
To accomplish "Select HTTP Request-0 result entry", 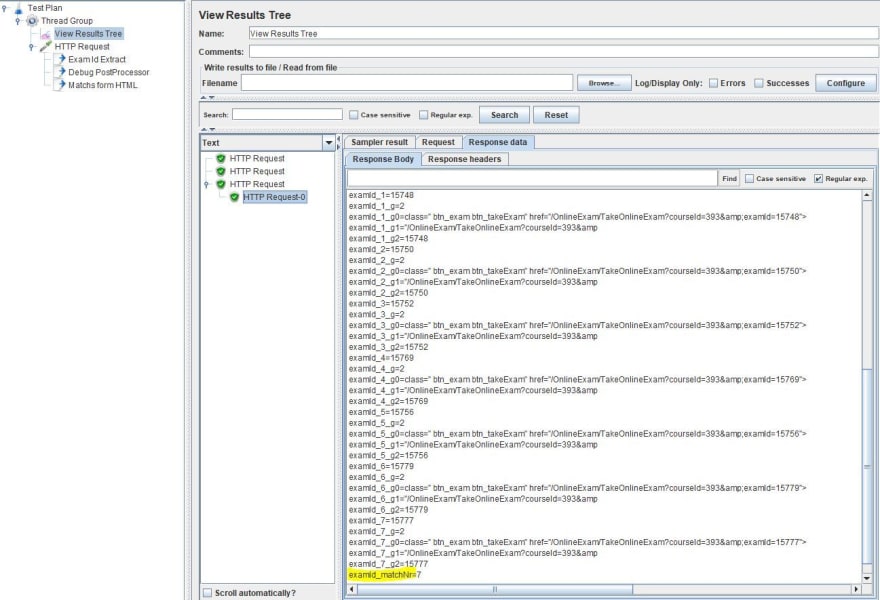I will (x=274, y=198).
